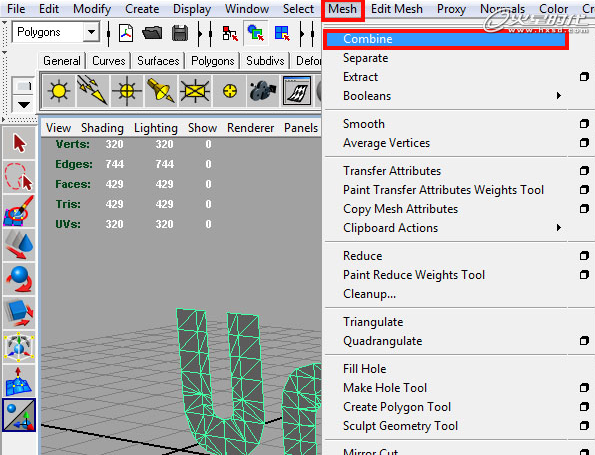The width and height of the screenshot is (595, 455).
Task: Select by component type mode icon
Action: pos(282,33)
